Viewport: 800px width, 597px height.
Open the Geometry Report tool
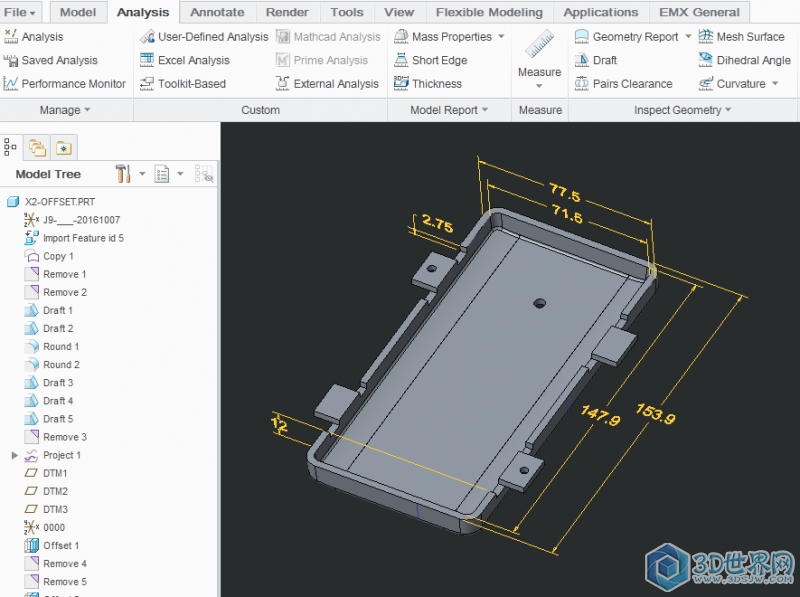point(627,37)
